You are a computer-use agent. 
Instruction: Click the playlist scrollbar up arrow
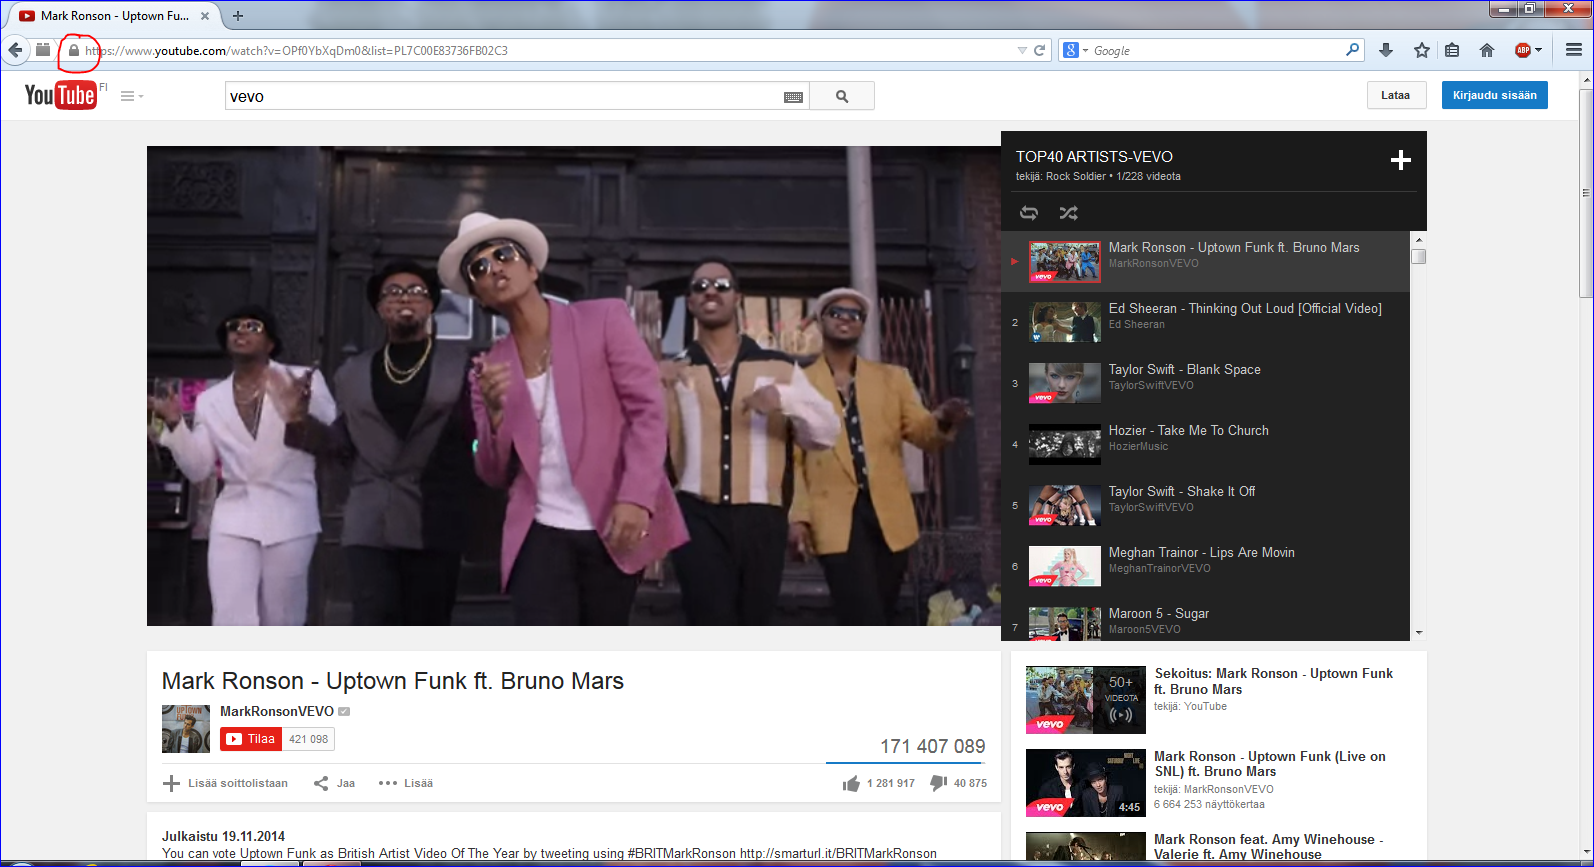1418,240
